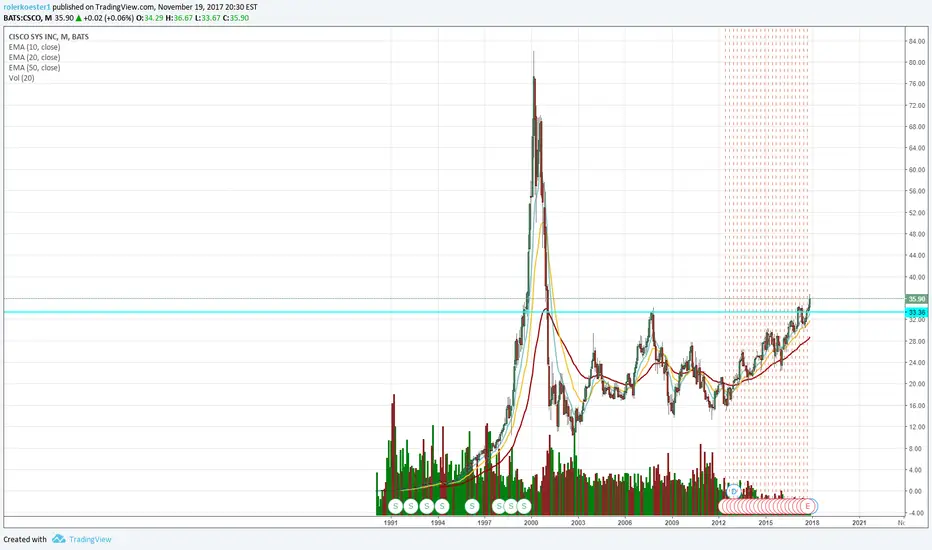The height and width of the screenshot is (550, 932).
Task: Click the 2021 label on time axis
Action: [859, 523]
